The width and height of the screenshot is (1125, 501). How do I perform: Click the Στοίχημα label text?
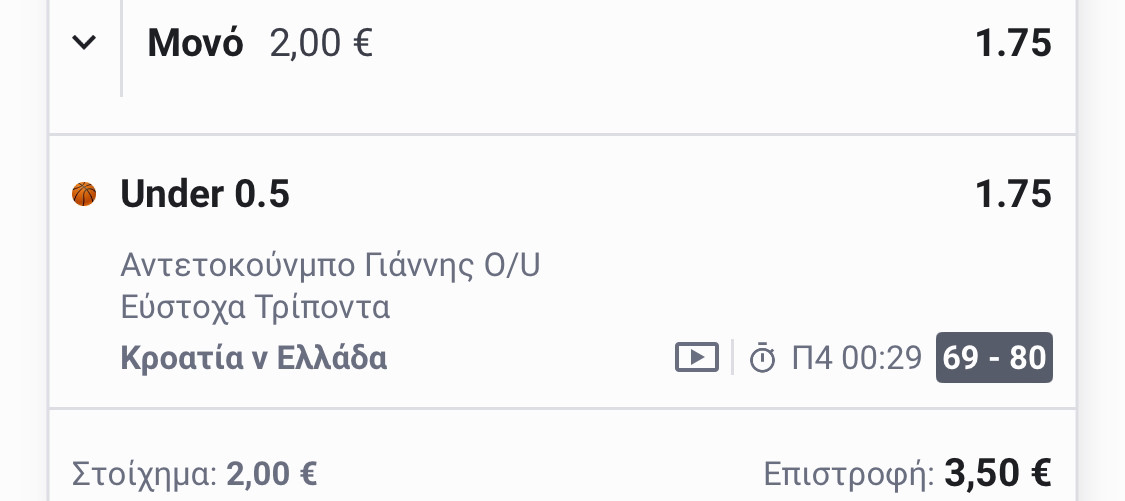tap(145, 474)
